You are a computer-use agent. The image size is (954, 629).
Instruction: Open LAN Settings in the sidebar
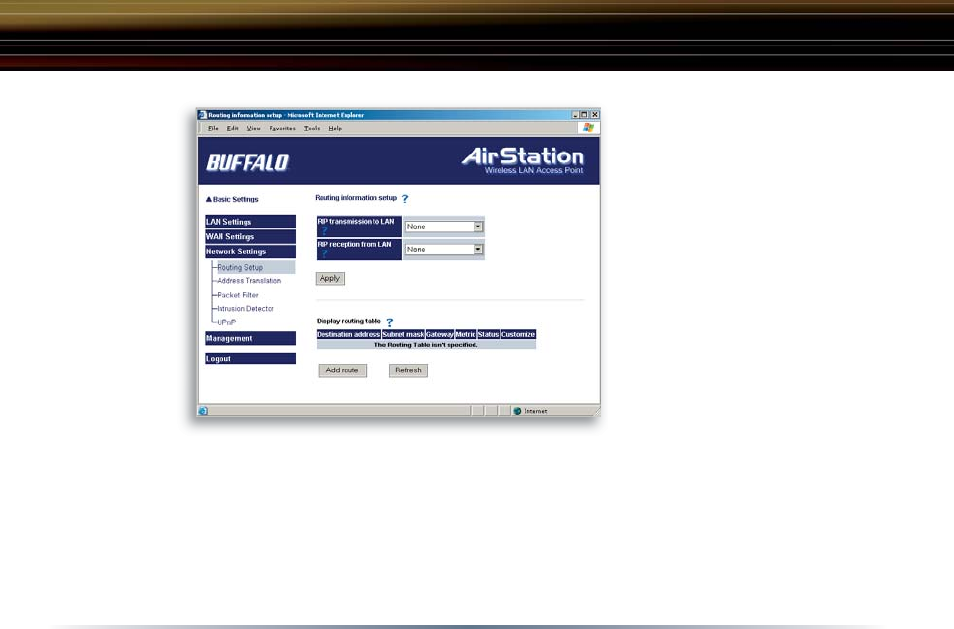251,222
